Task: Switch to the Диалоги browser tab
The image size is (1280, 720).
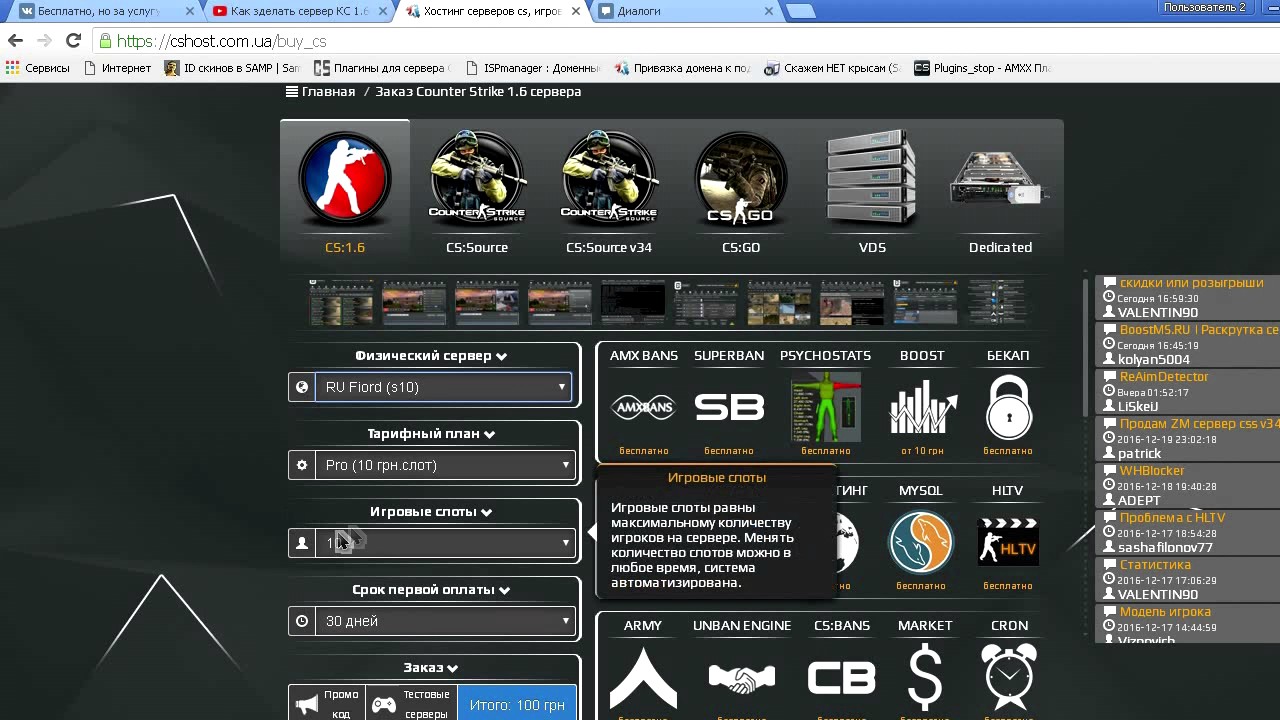Action: pyautogui.click(x=686, y=11)
